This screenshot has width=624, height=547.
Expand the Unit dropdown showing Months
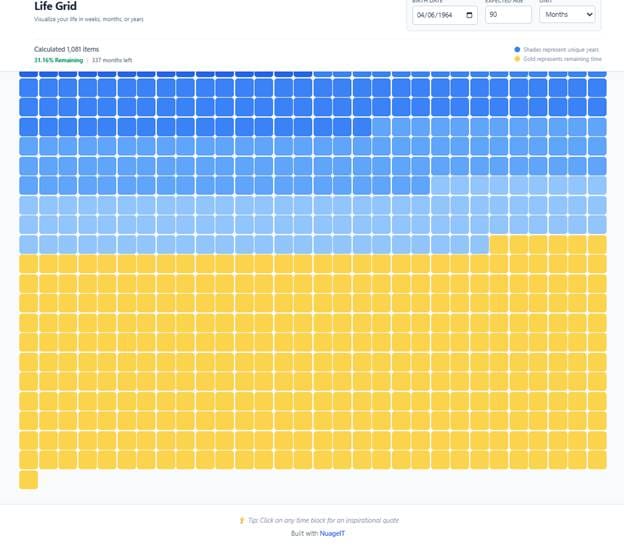[567, 15]
